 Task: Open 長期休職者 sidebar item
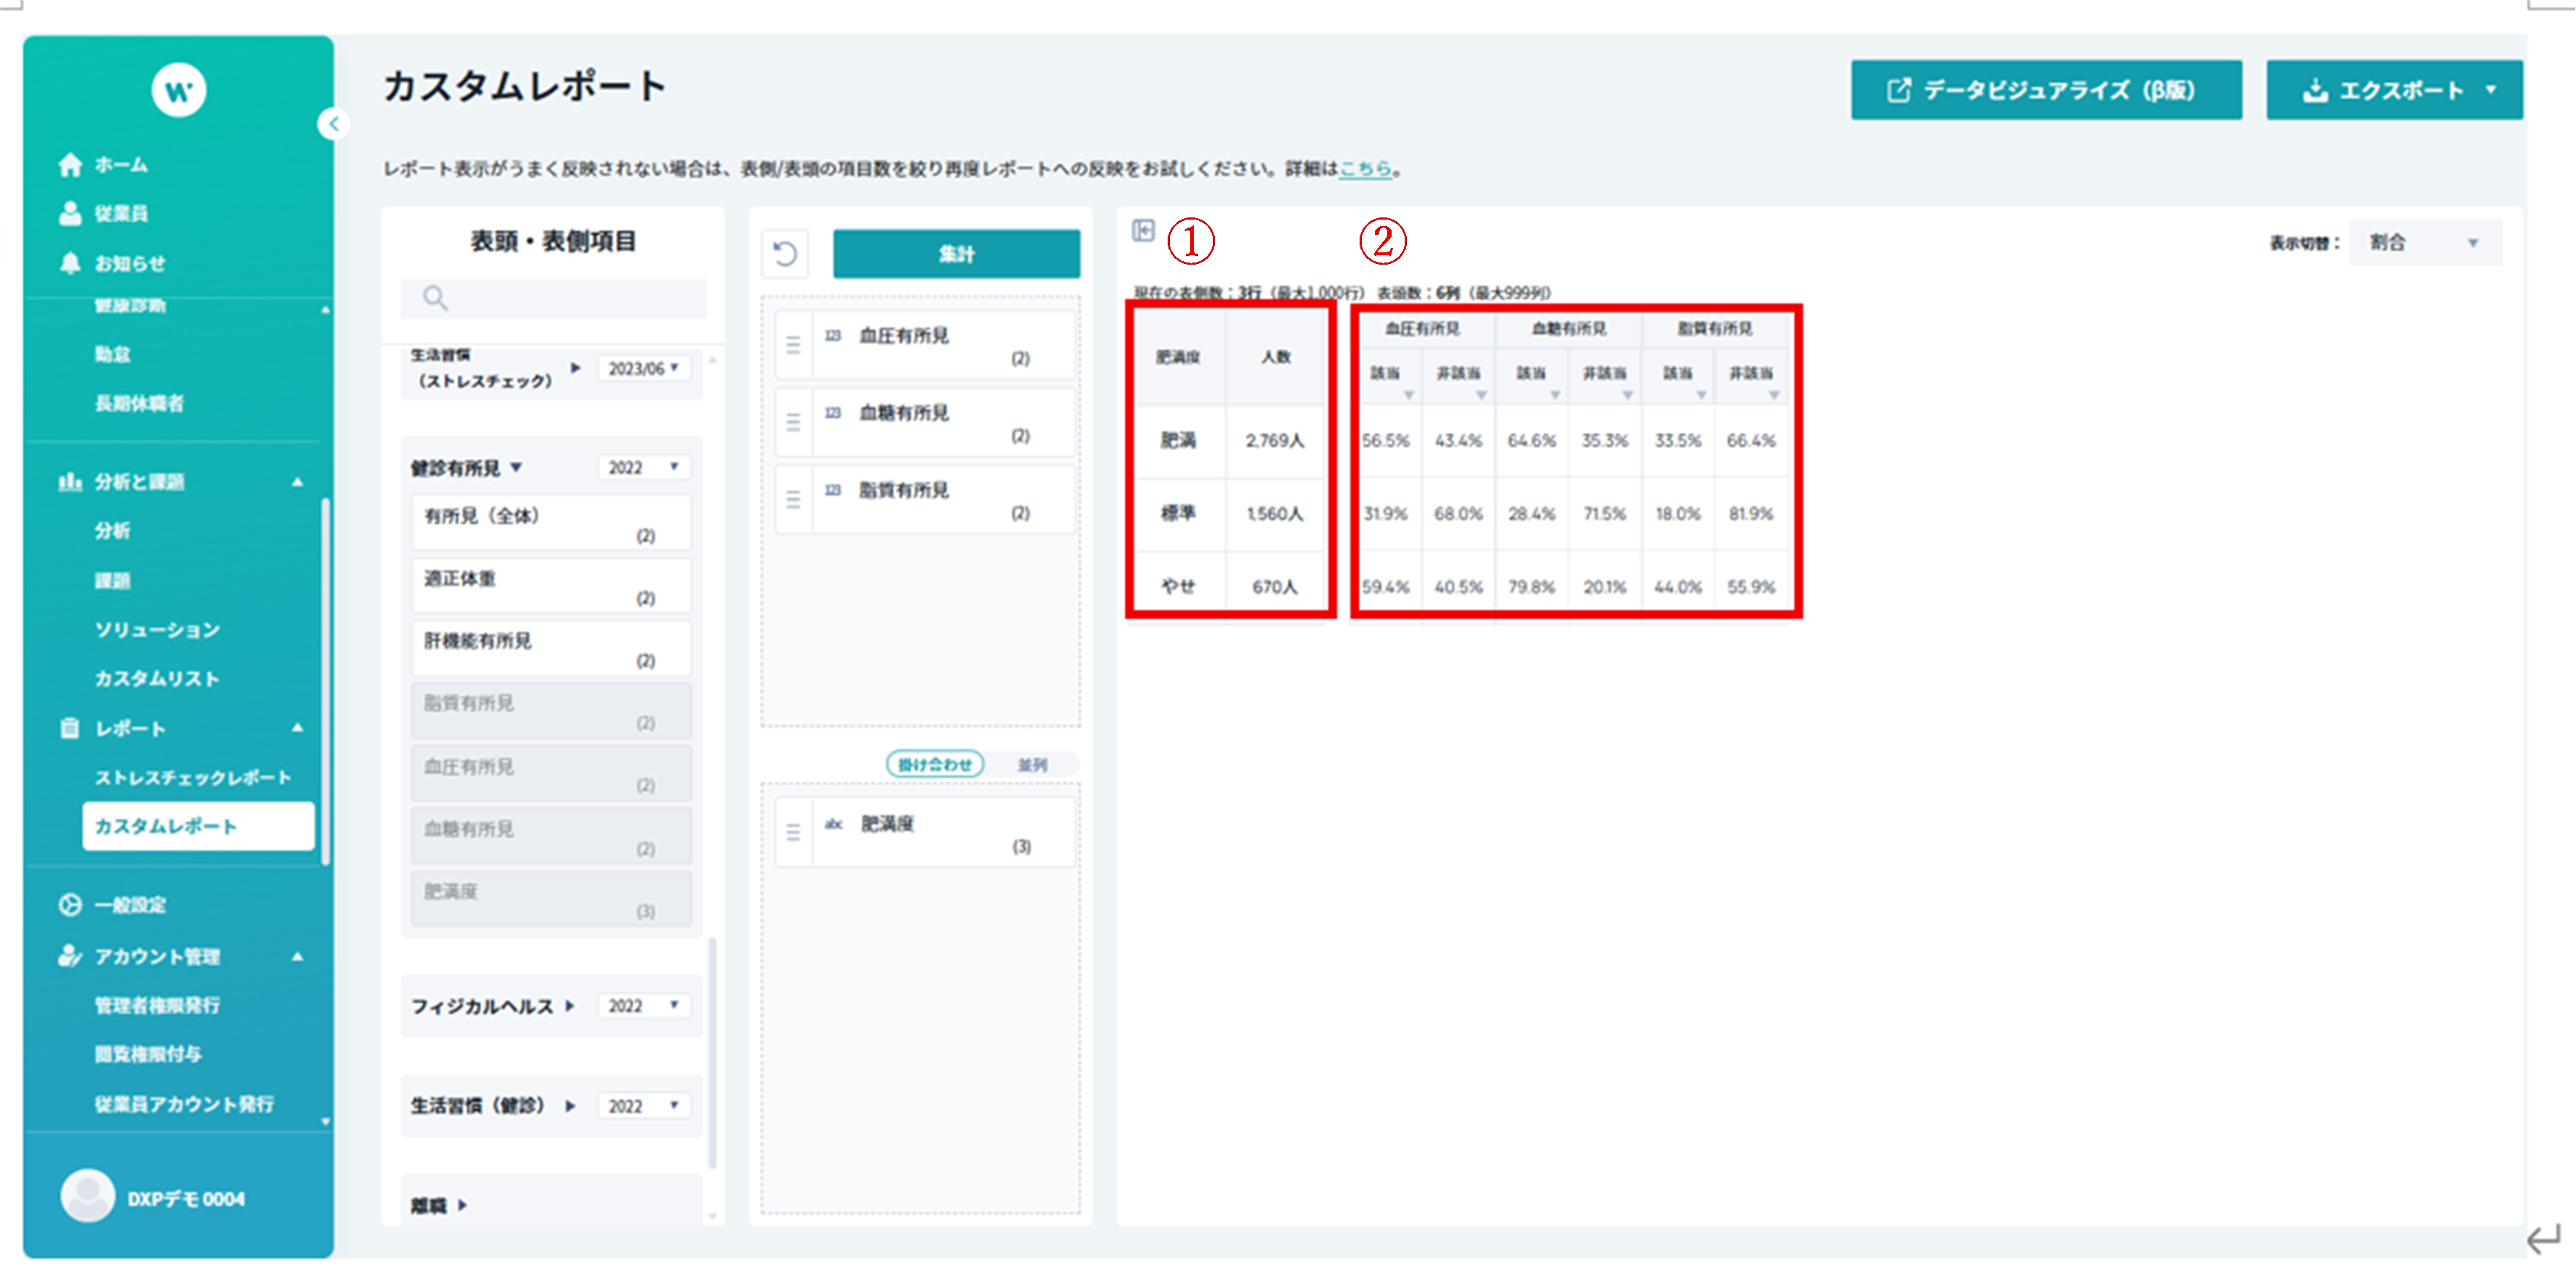[139, 403]
